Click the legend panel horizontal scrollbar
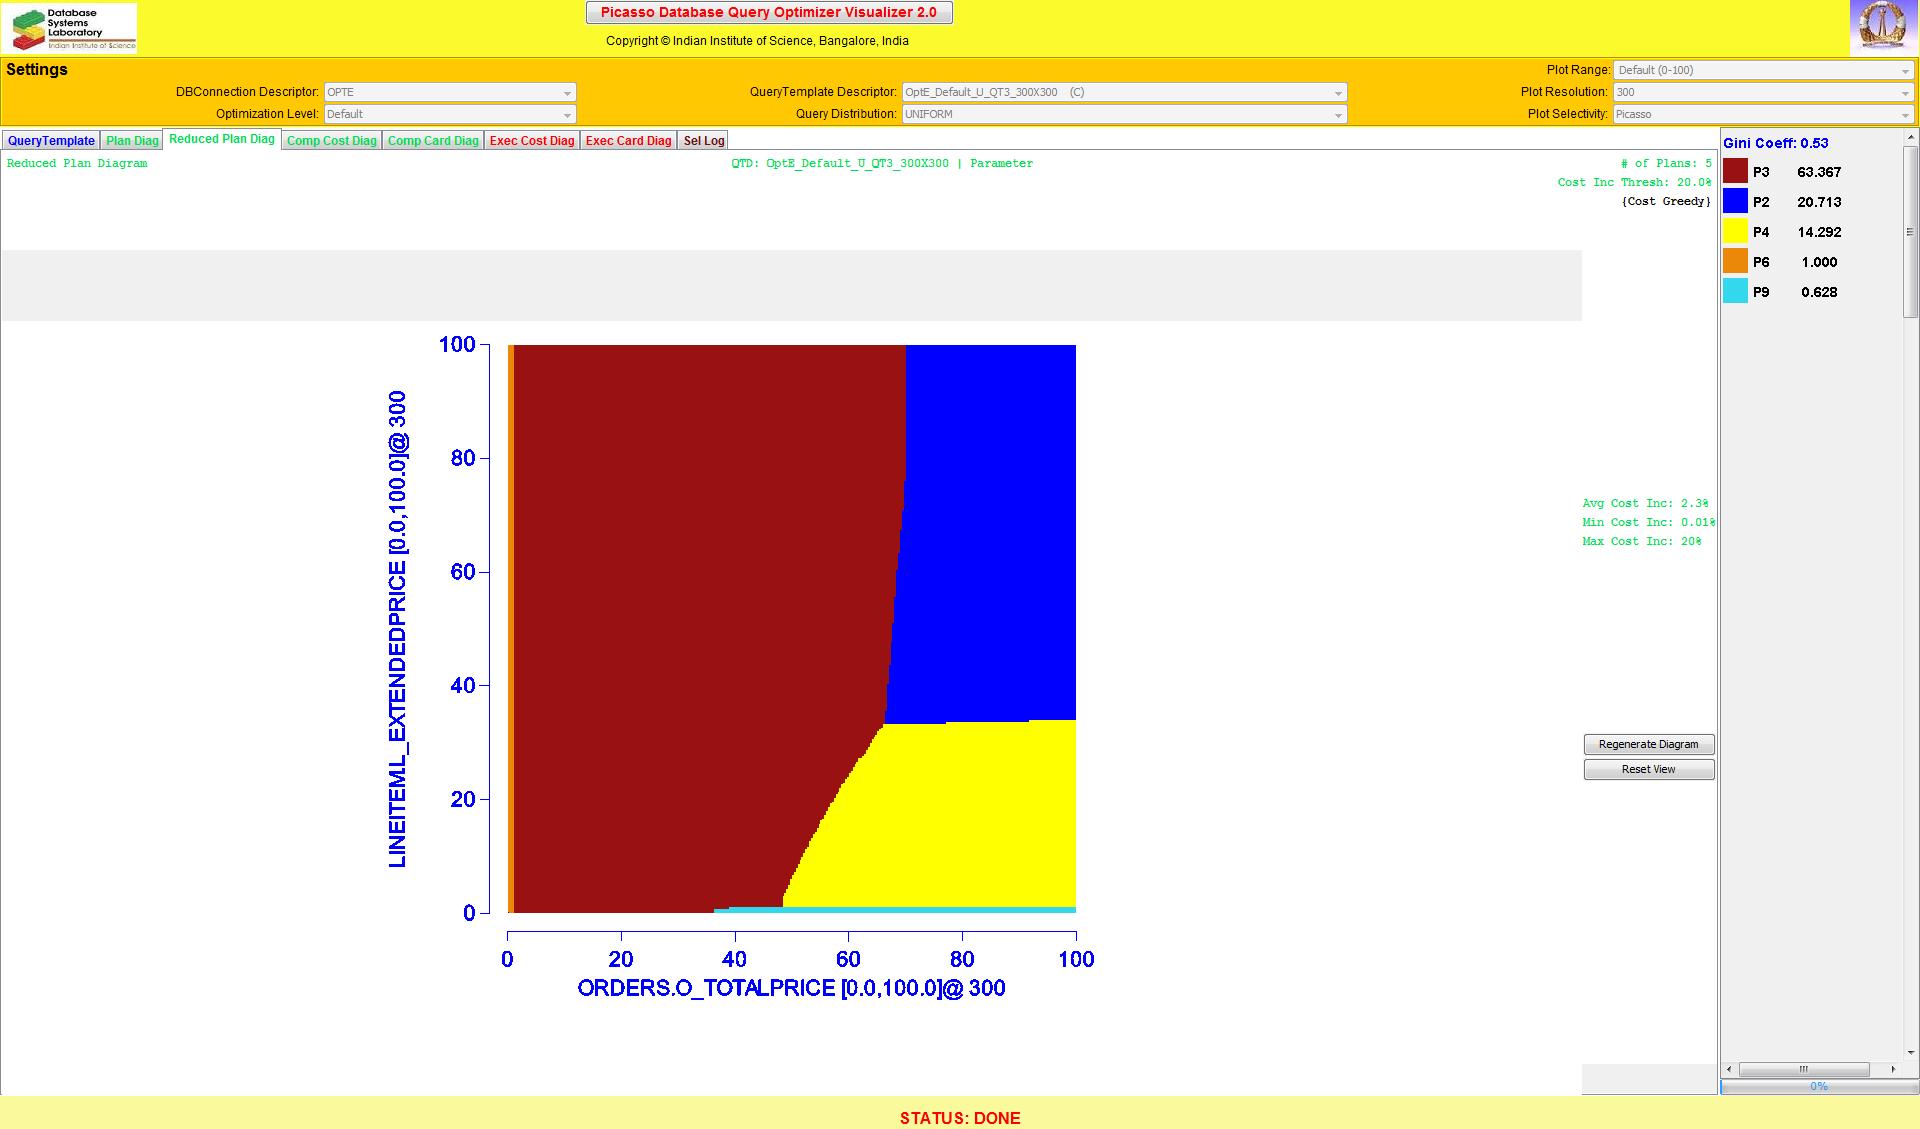The width and height of the screenshot is (1920, 1129). pos(1804,1069)
